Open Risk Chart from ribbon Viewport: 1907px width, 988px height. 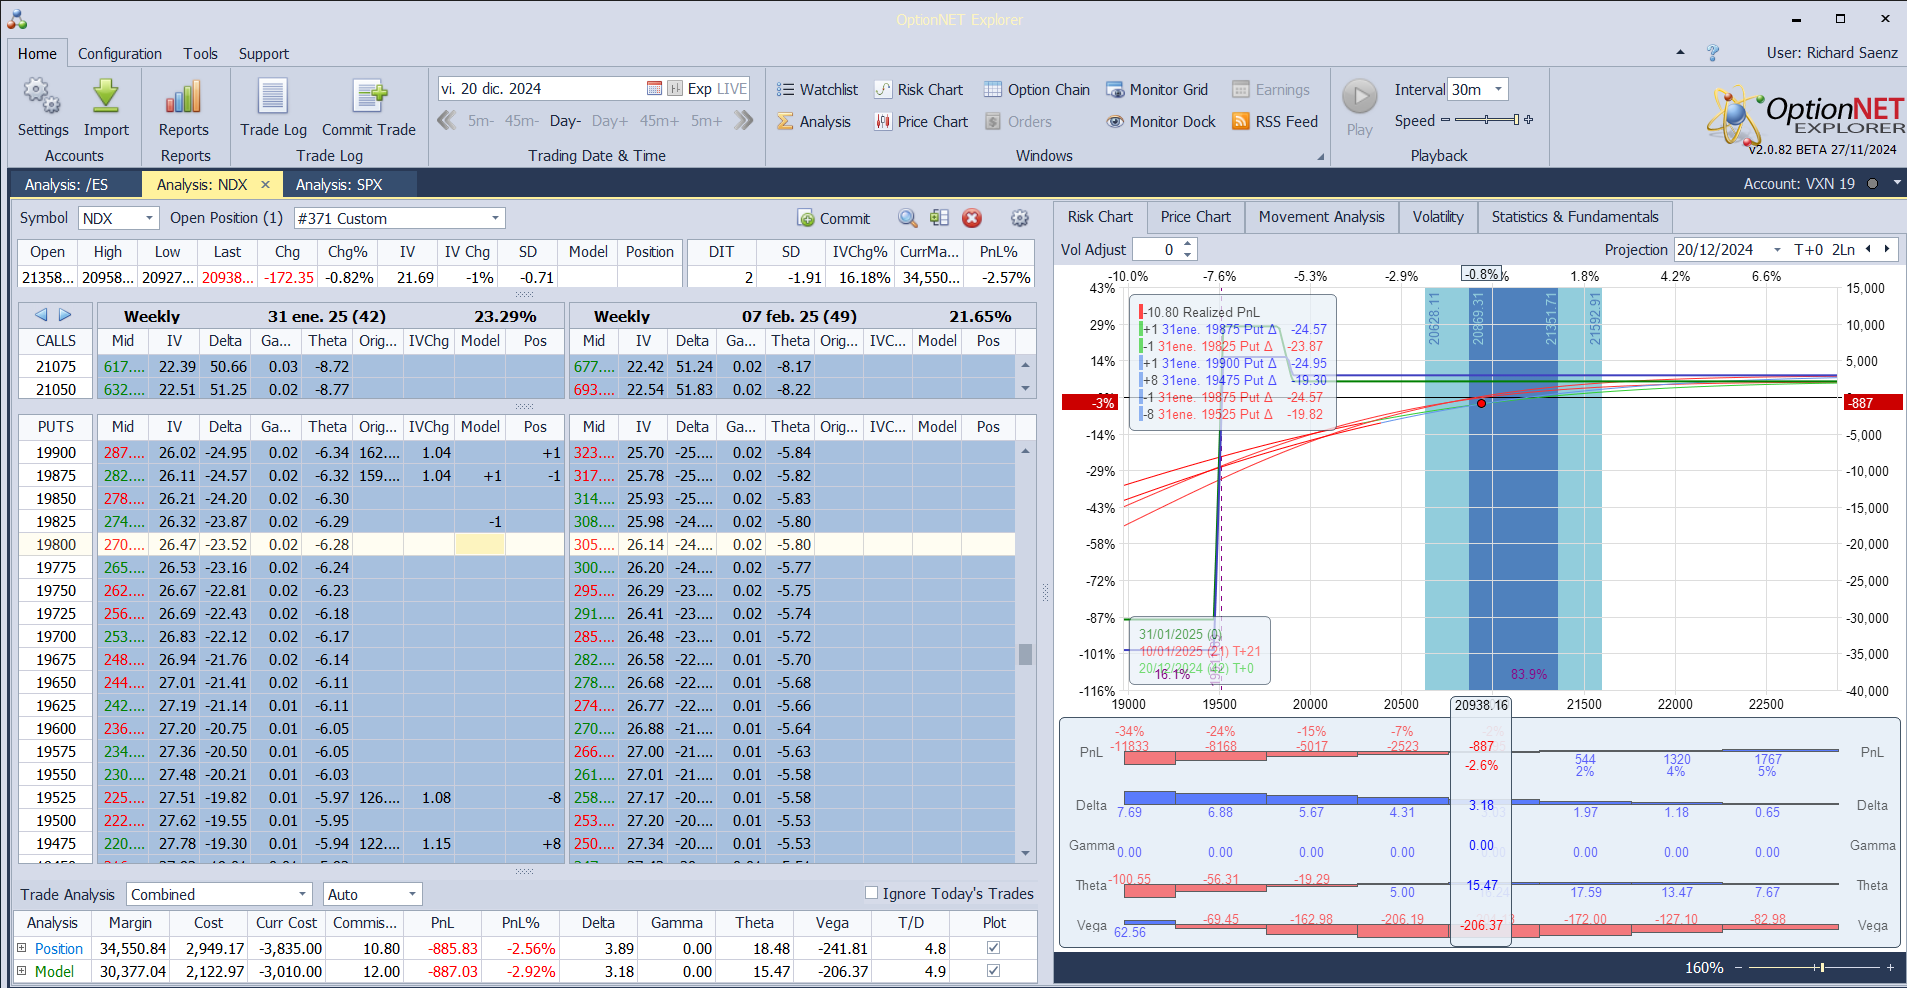coord(919,89)
